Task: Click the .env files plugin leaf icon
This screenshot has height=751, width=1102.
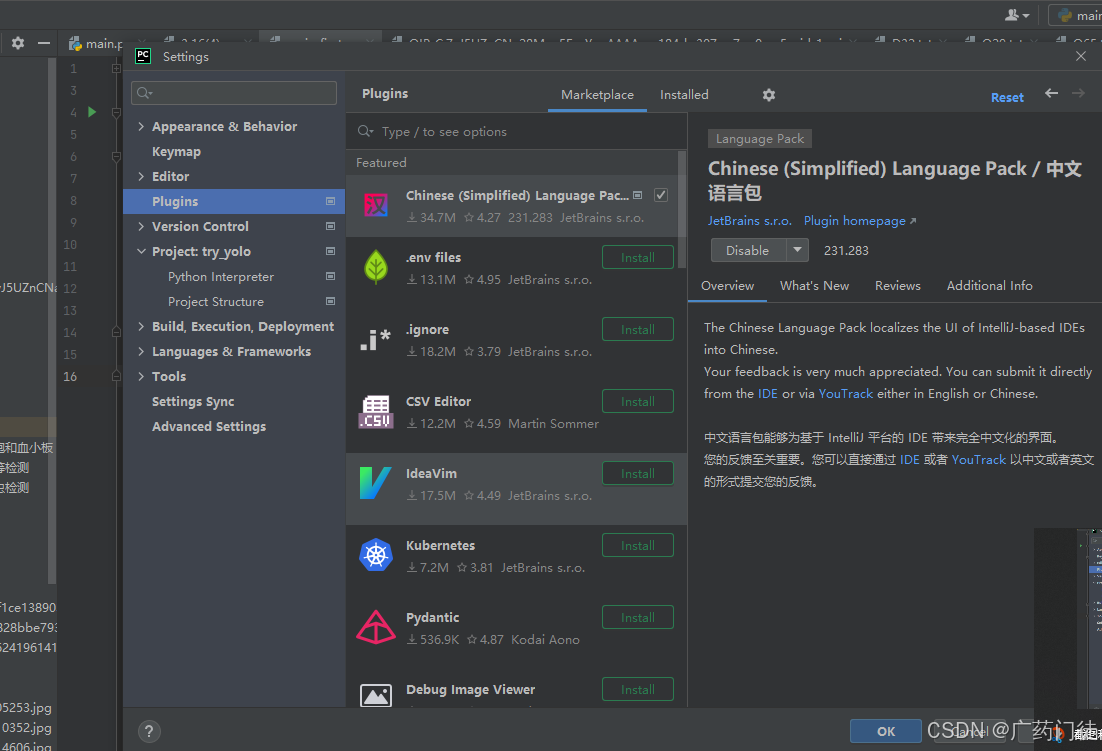Action: tap(376, 267)
